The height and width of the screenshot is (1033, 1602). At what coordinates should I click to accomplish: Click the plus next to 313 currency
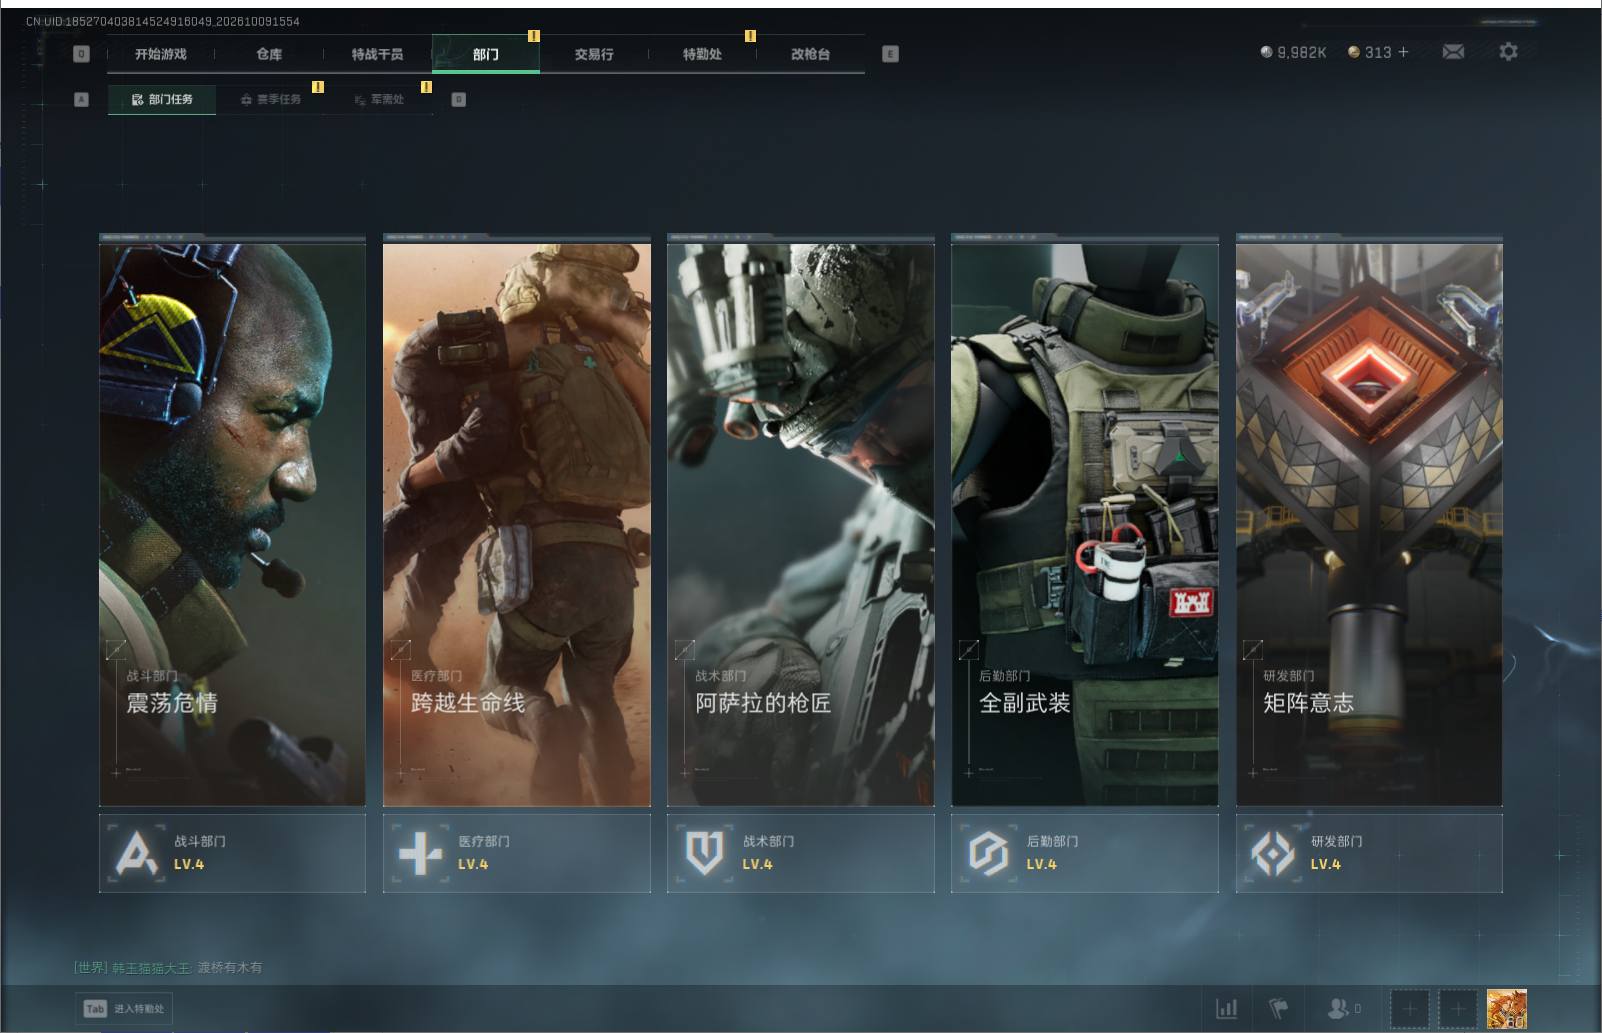1403,52
